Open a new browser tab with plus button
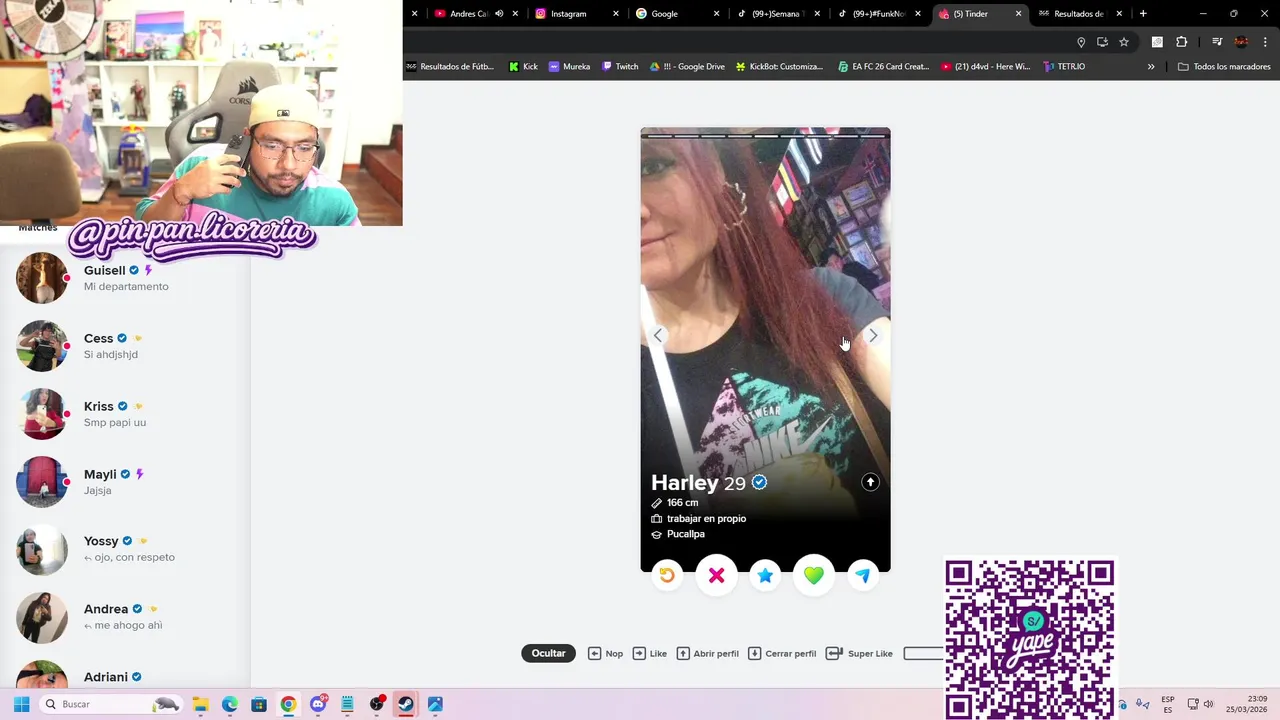The height and width of the screenshot is (720, 1280). (1143, 14)
